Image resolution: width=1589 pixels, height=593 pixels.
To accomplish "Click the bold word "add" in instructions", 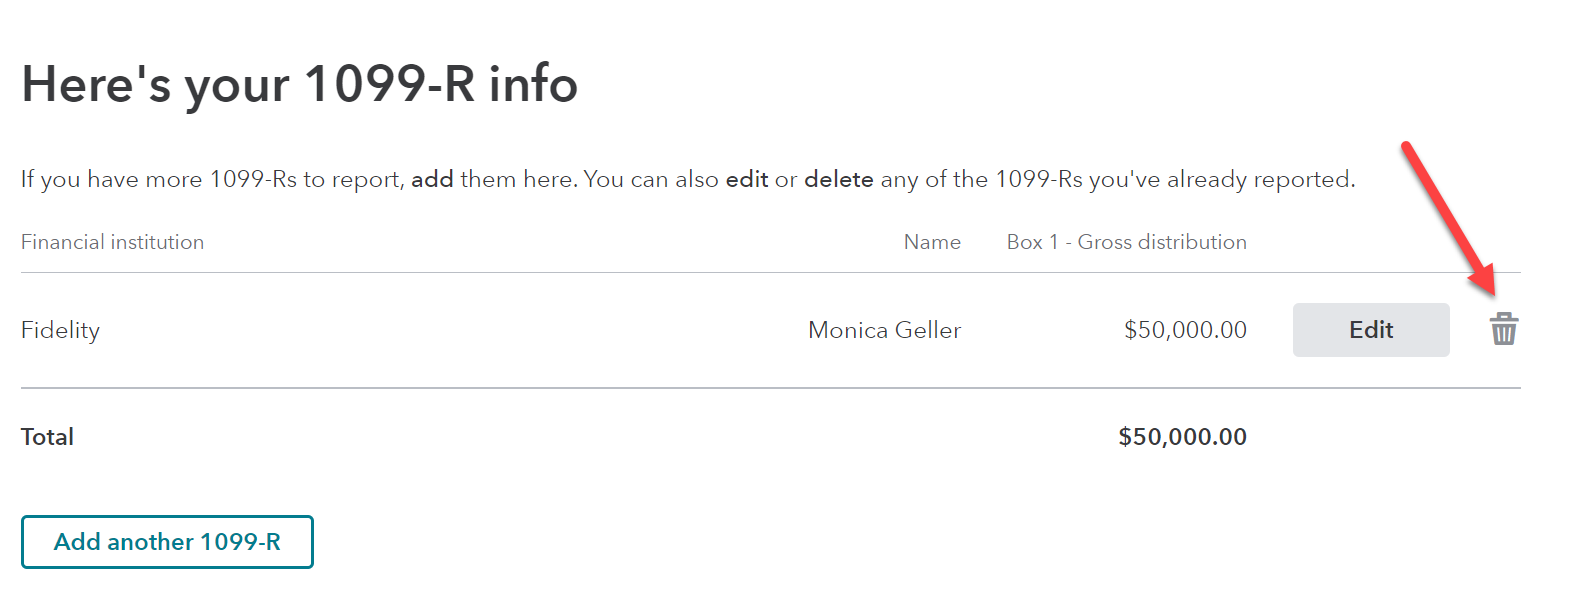I will [432, 179].
